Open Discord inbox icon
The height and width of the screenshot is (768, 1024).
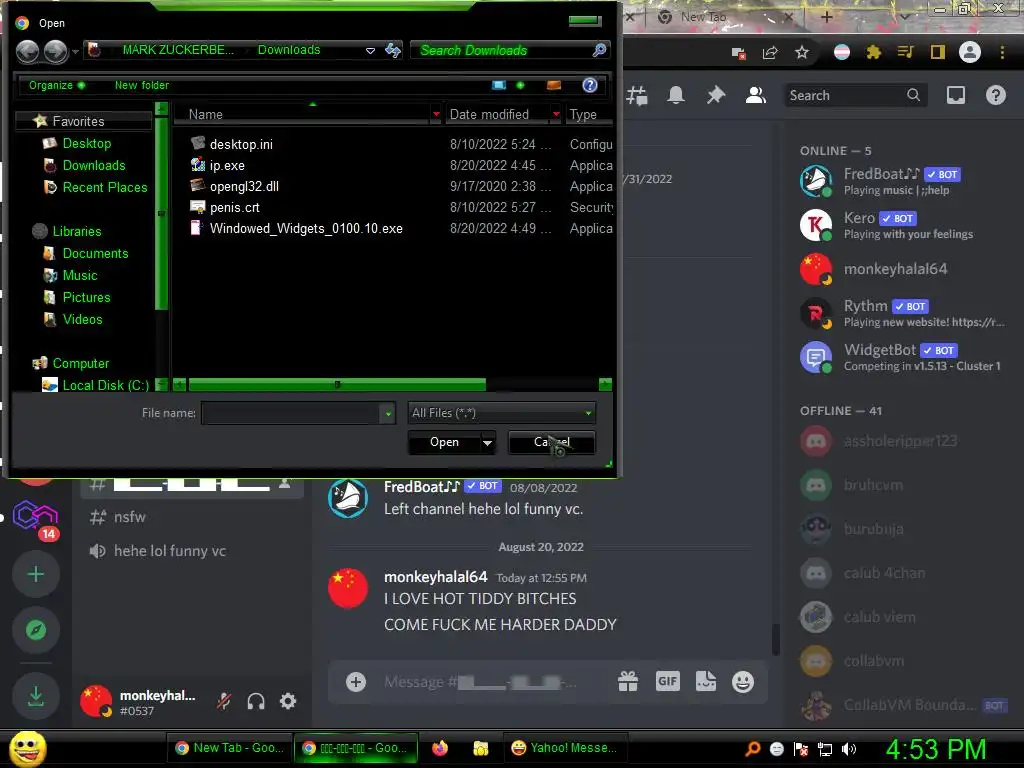coord(955,95)
